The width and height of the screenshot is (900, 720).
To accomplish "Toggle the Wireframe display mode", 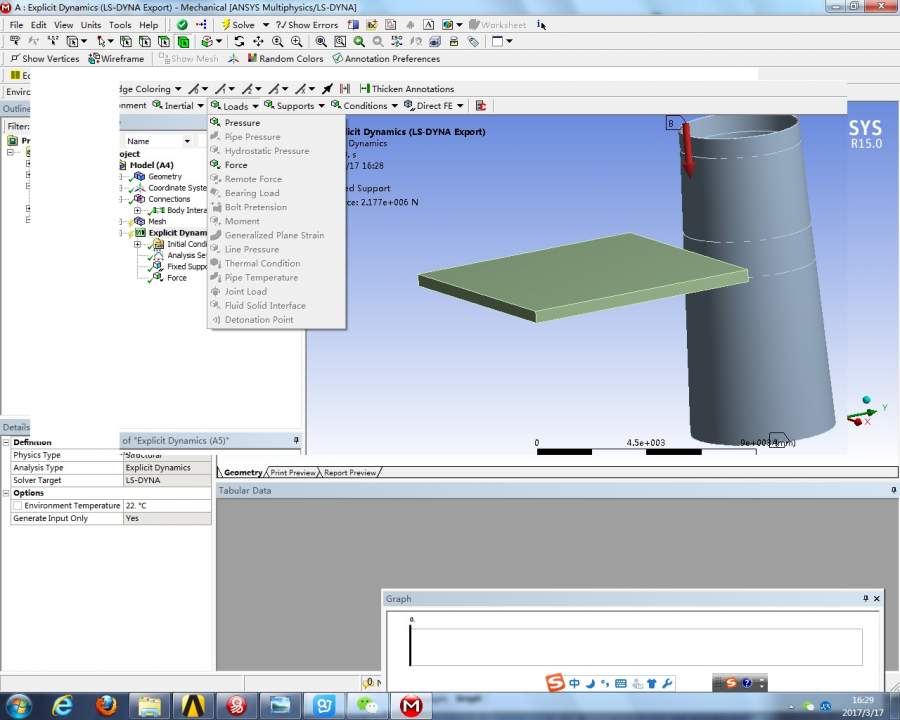I will (x=116, y=59).
